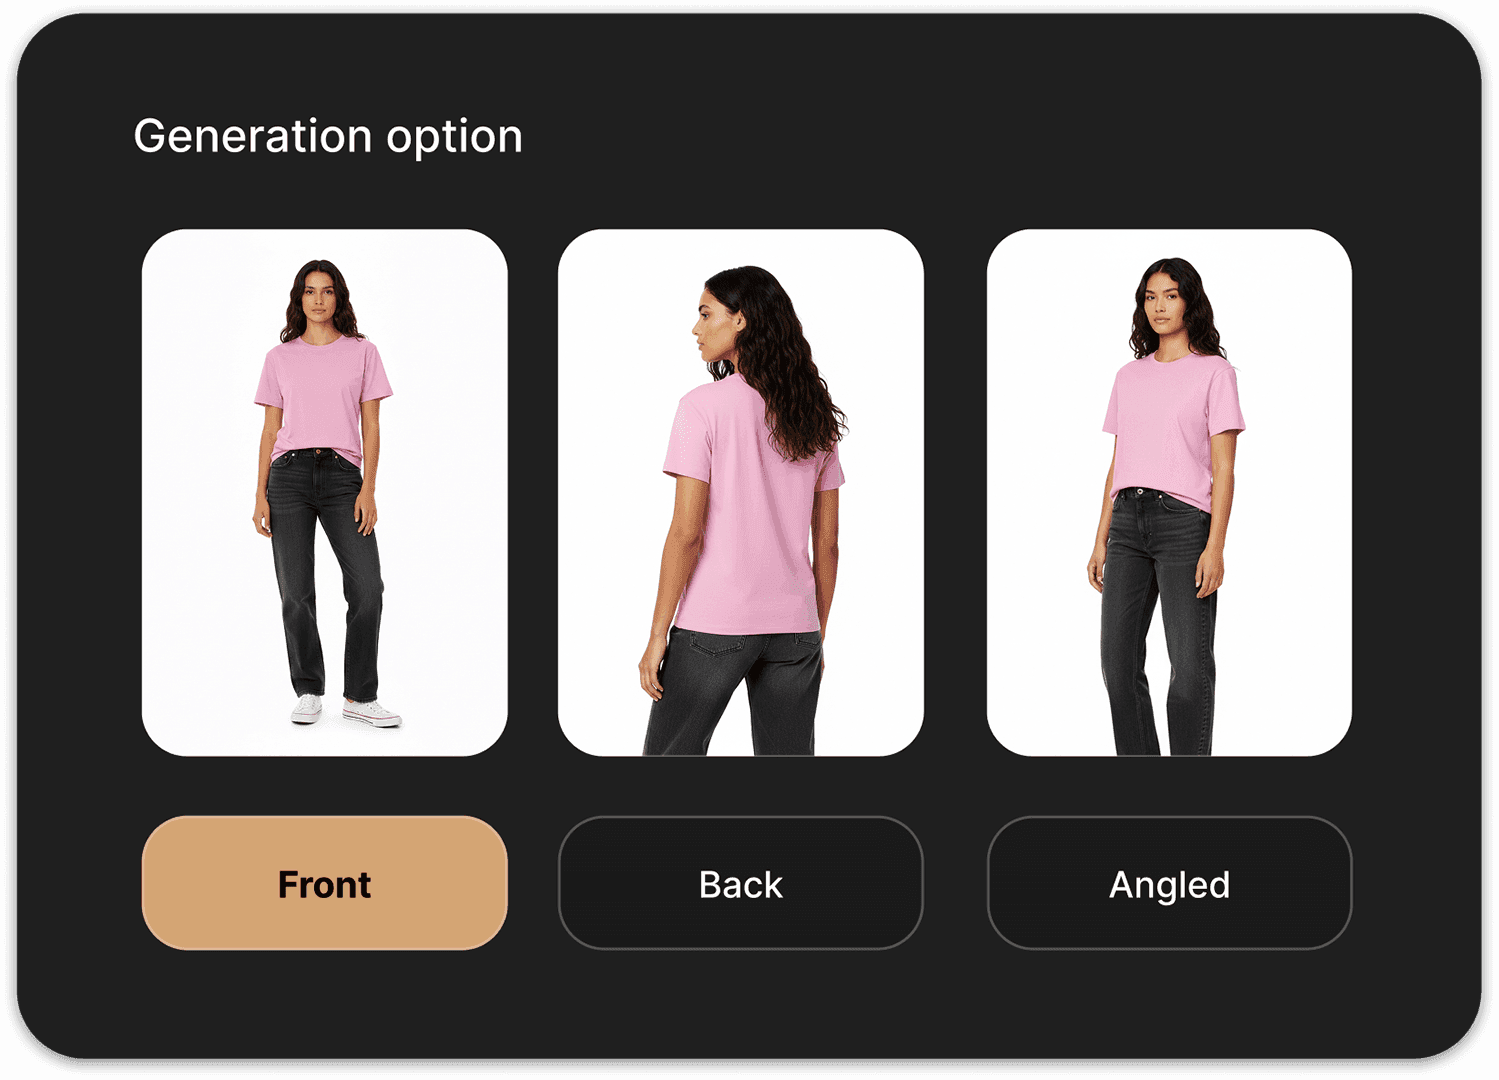Click the pink t-shirt in angled view image
Image resolution: width=1499 pixels, height=1080 pixels.
pos(1170,430)
